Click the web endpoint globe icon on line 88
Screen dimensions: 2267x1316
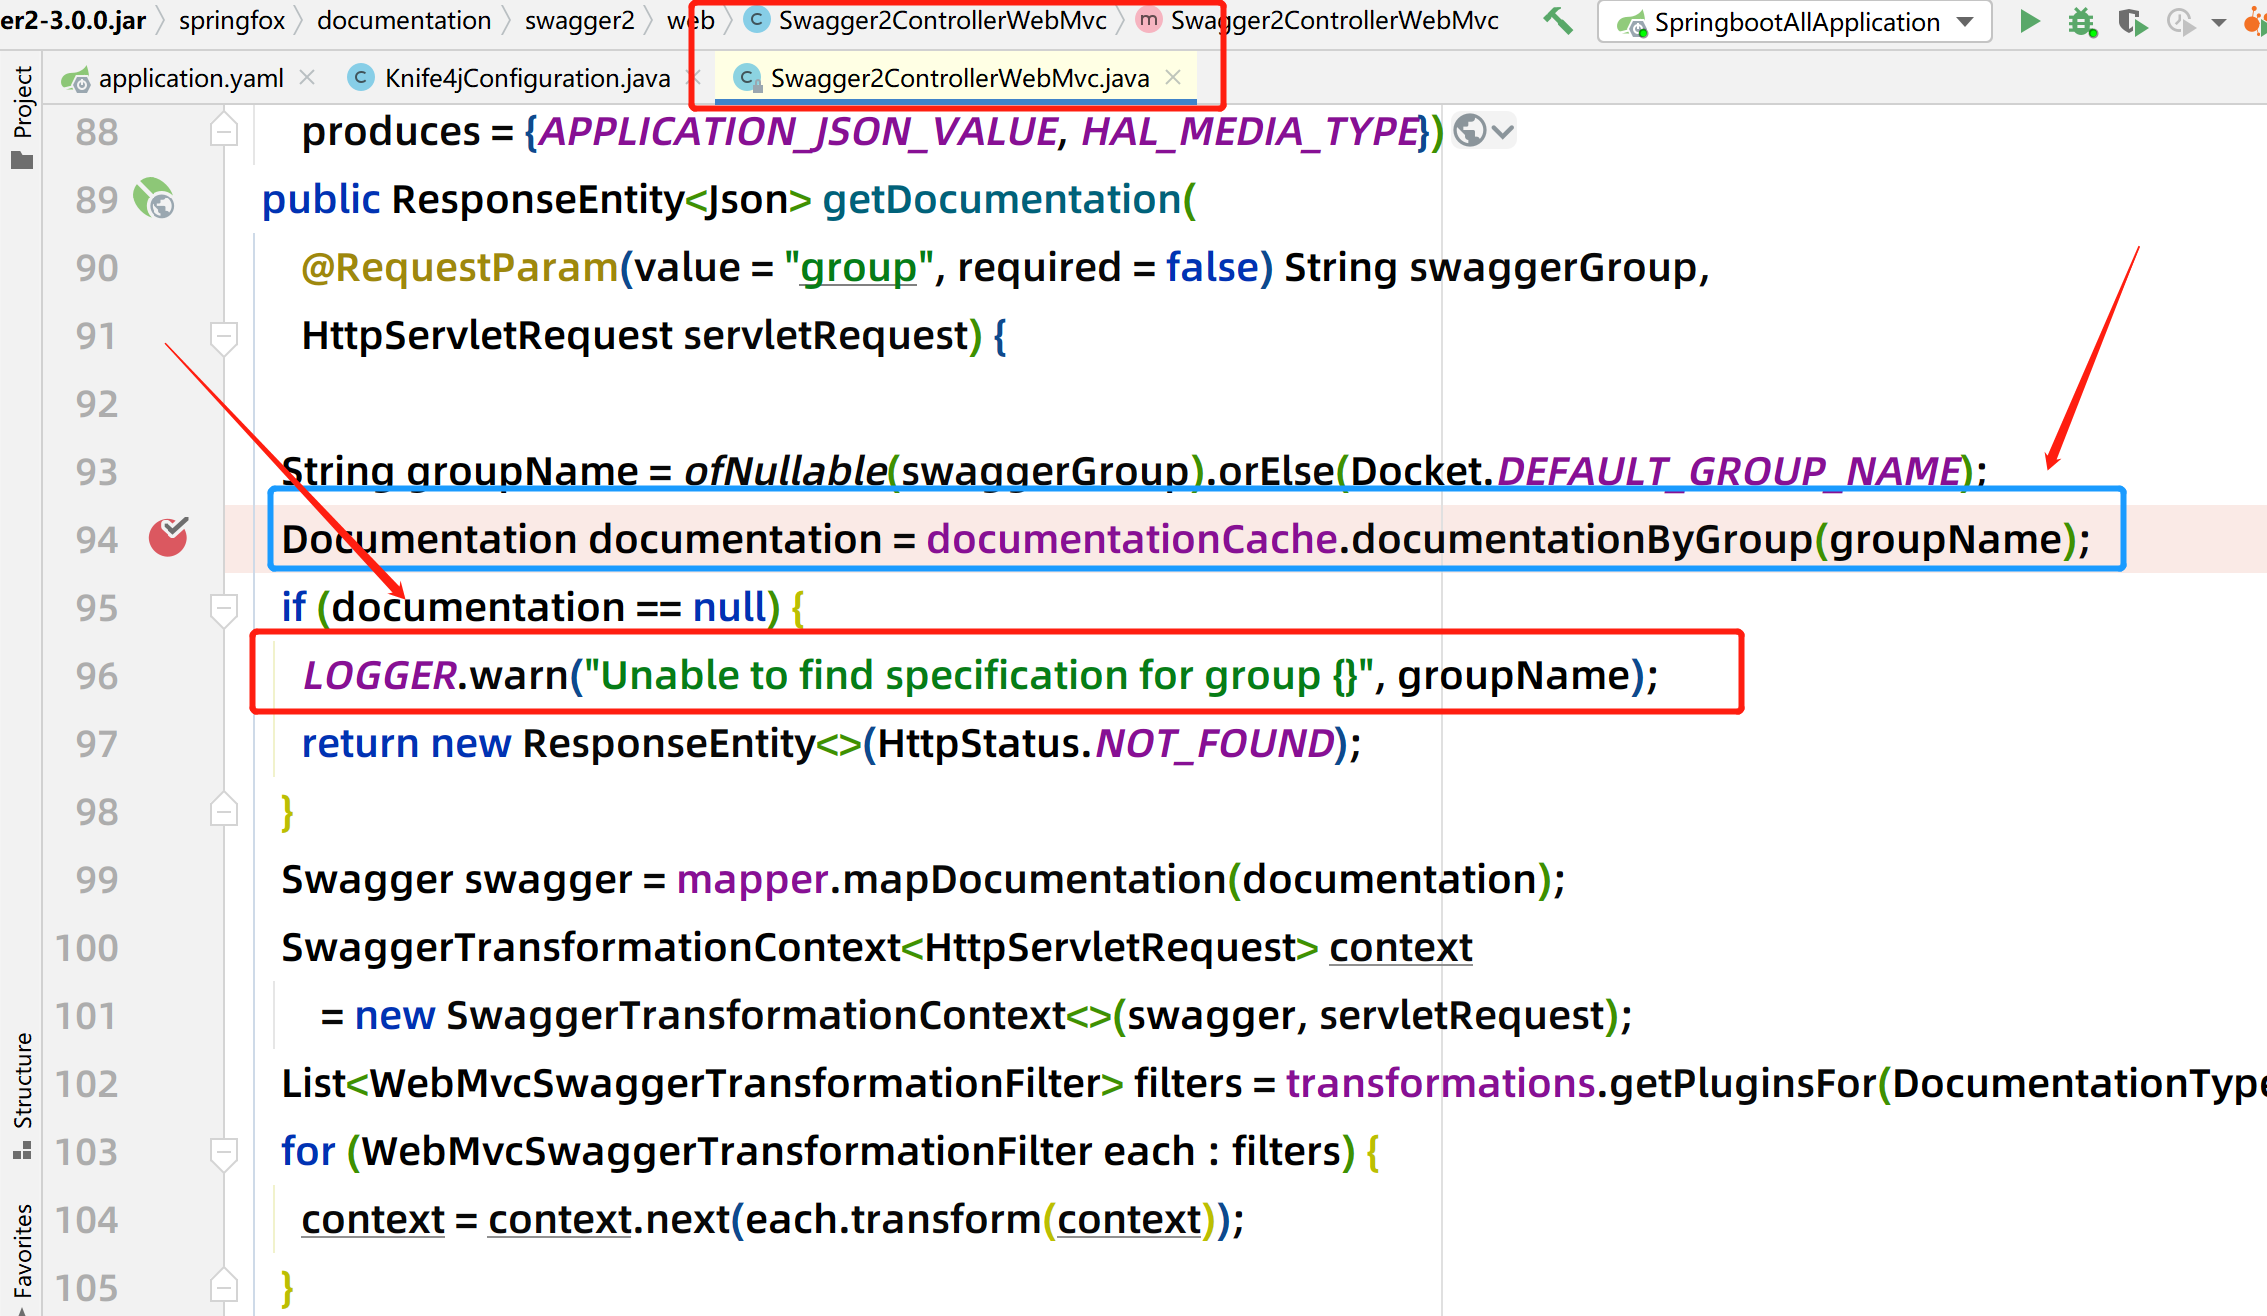(x=1470, y=131)
